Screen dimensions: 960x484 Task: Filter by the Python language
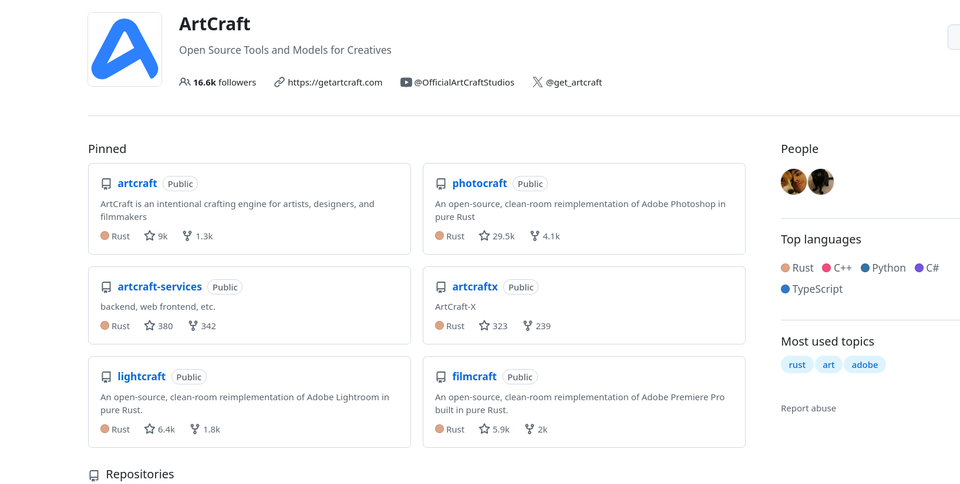(883, 267)
